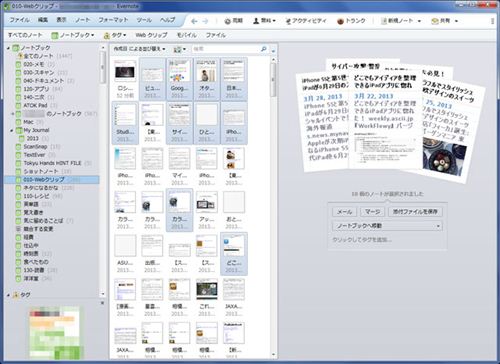Click the notebook icon beside 110-レシピ
The width and height of the screenshot is (500, 364).
click(19, 196)
